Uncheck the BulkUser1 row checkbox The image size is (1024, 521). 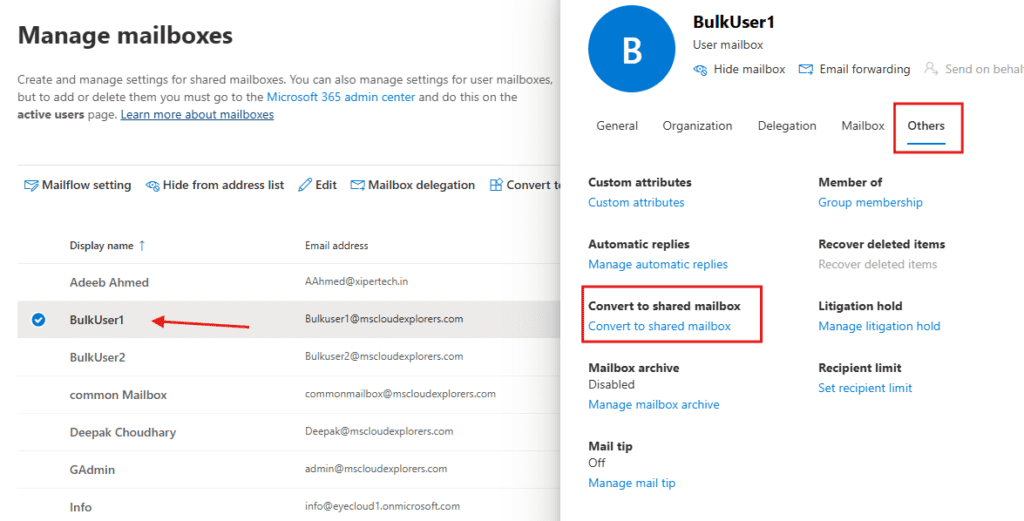tap(38, 320)
